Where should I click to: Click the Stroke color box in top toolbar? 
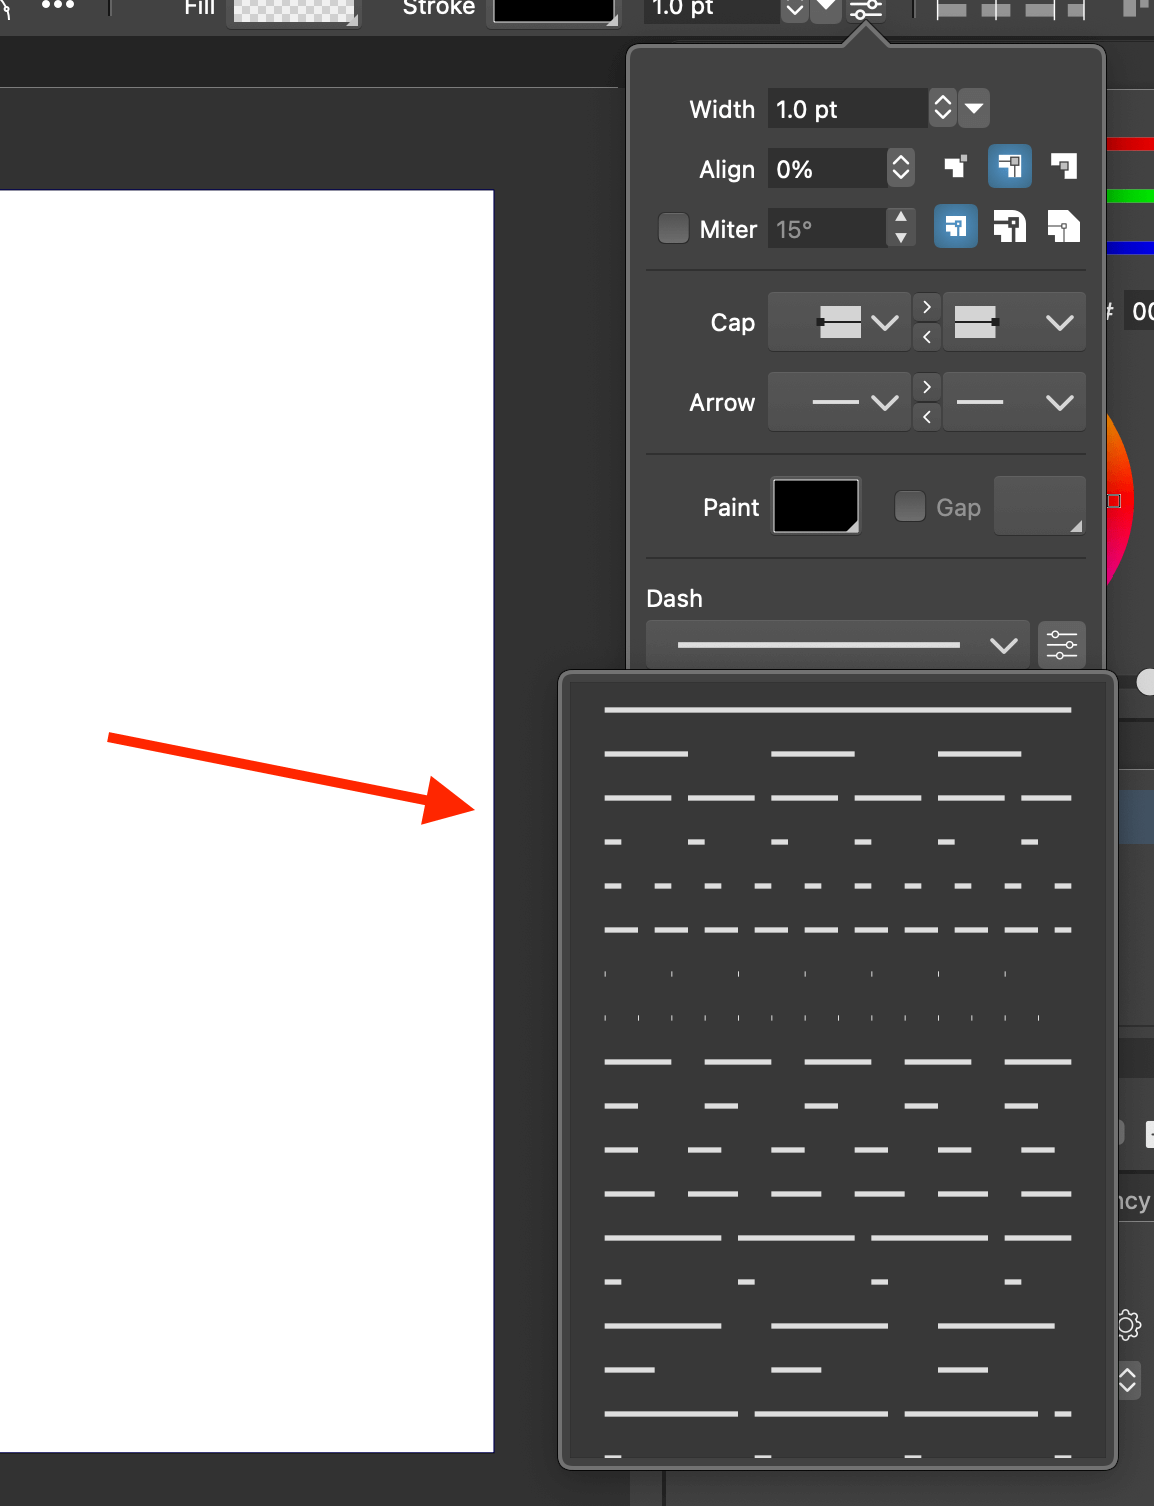(x=554, y=10)
